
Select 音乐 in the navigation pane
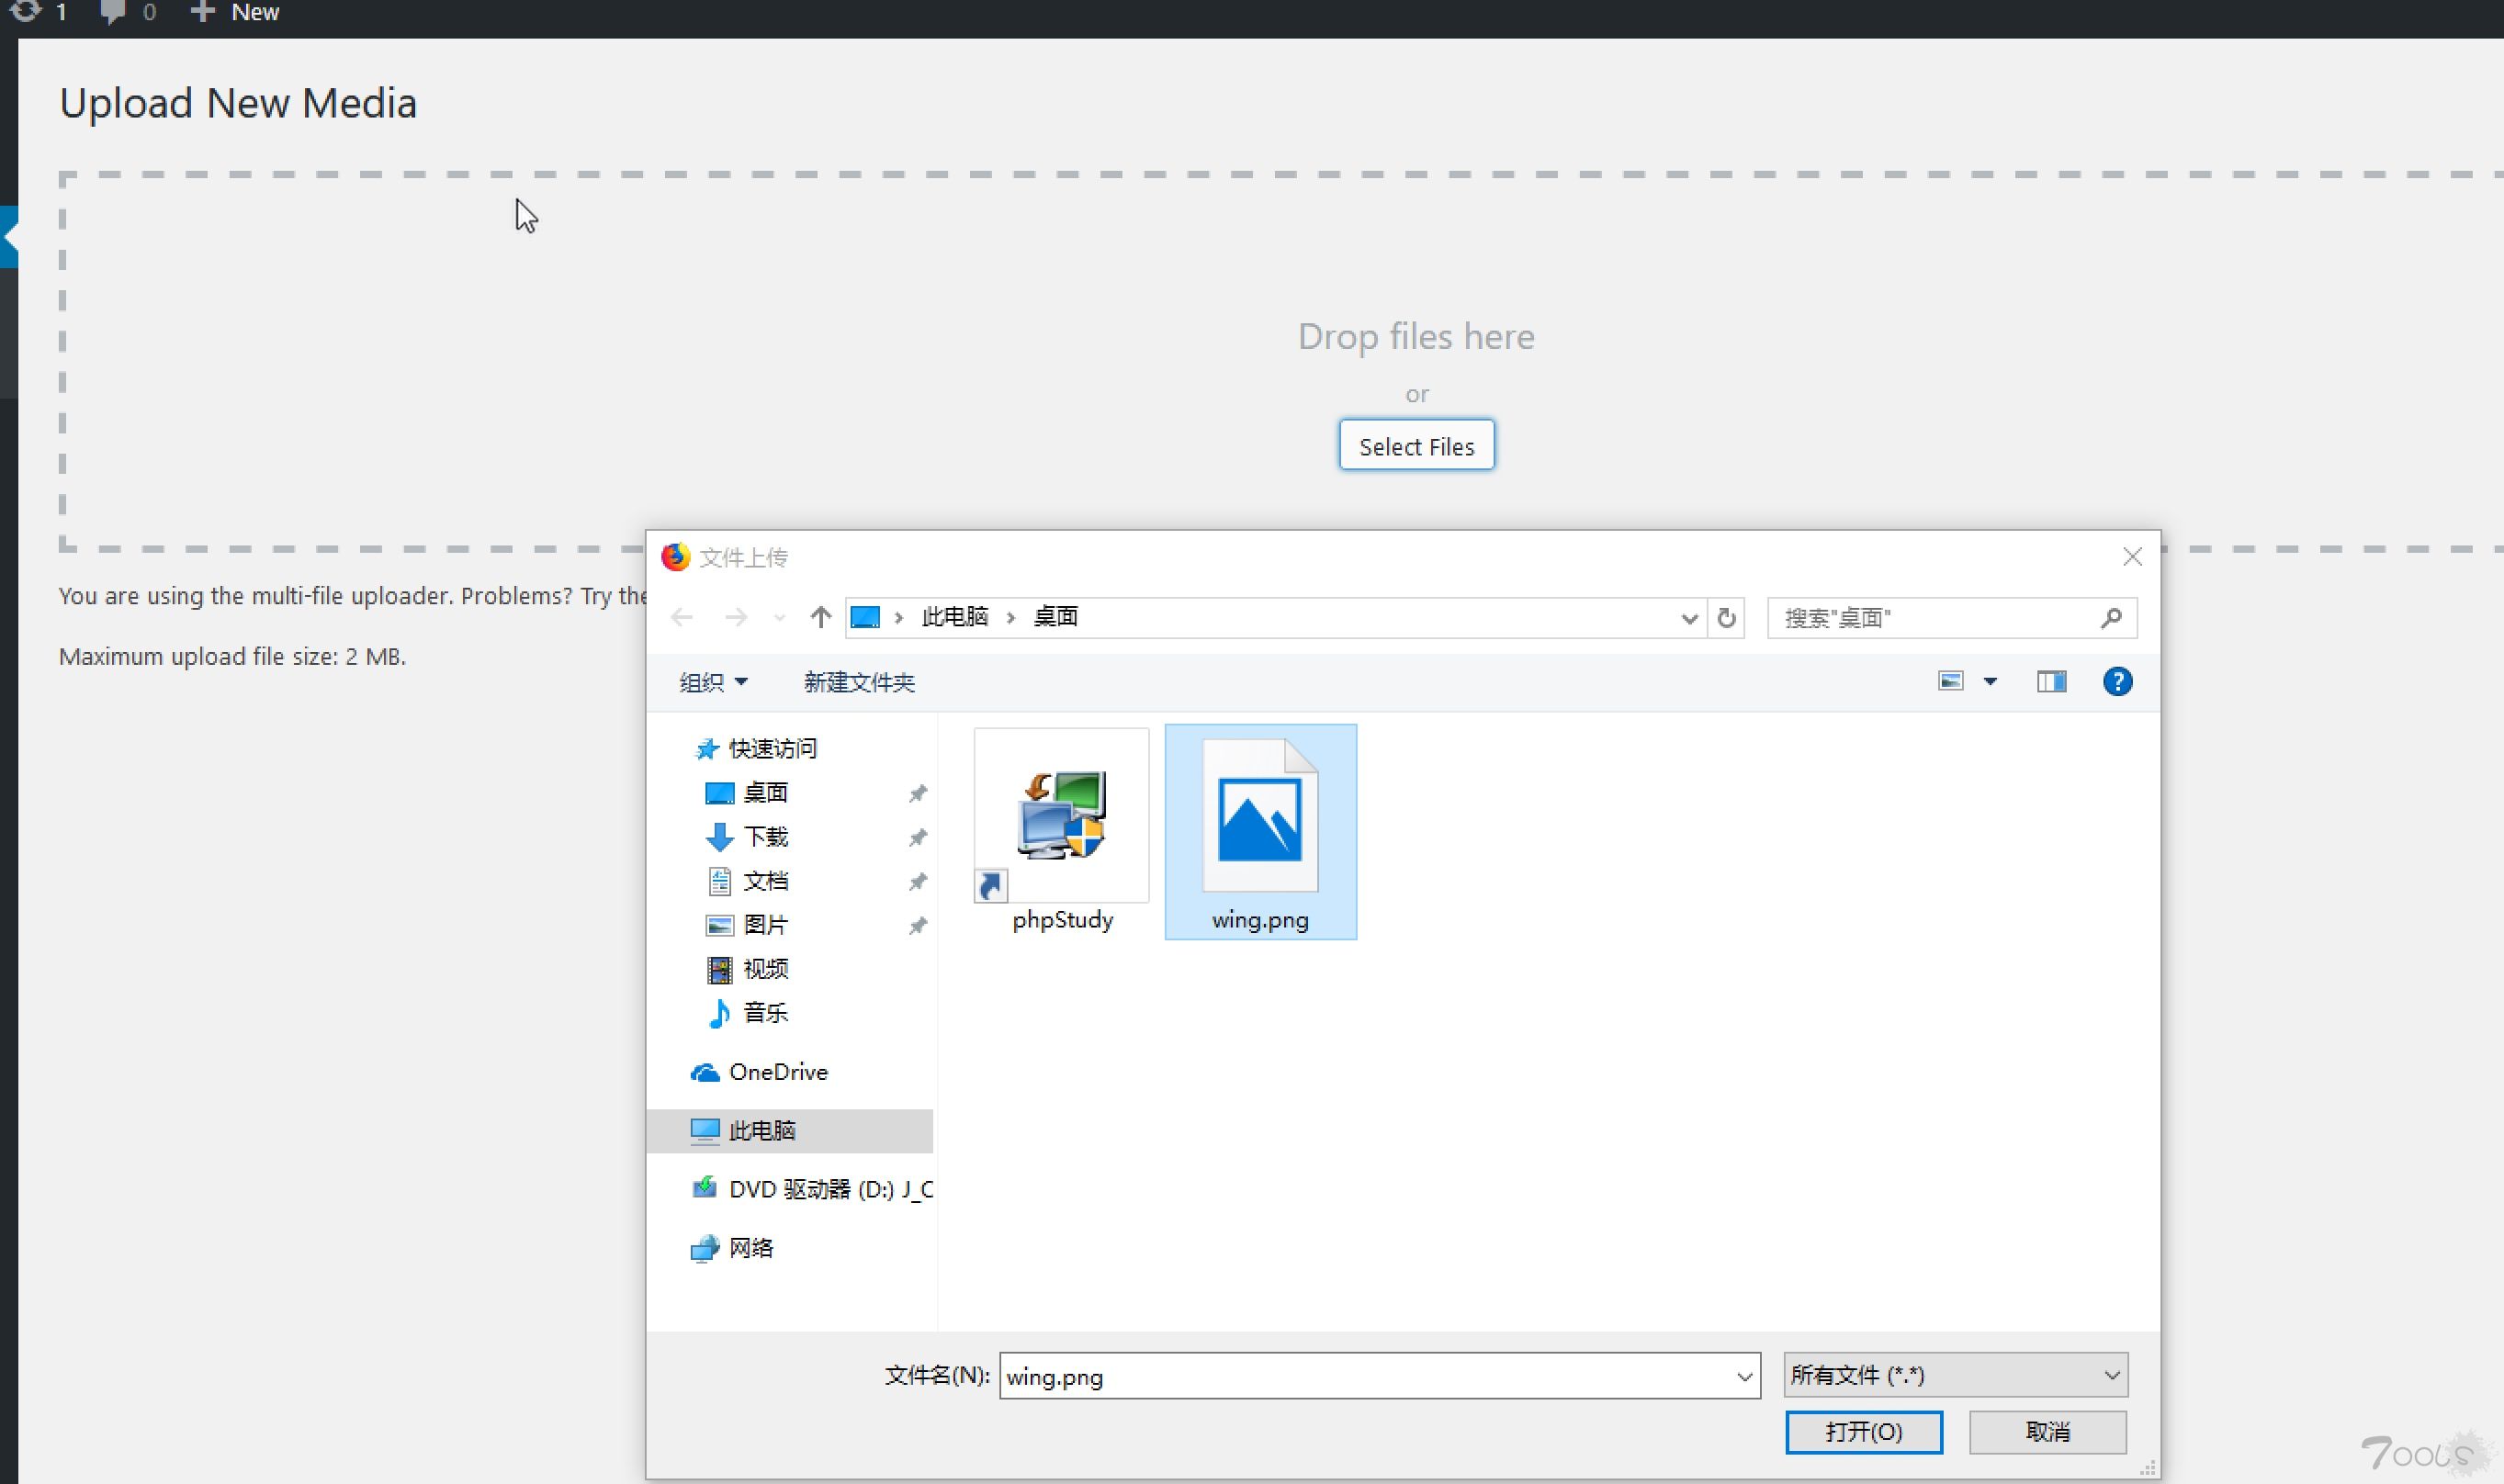[765, 1013]
